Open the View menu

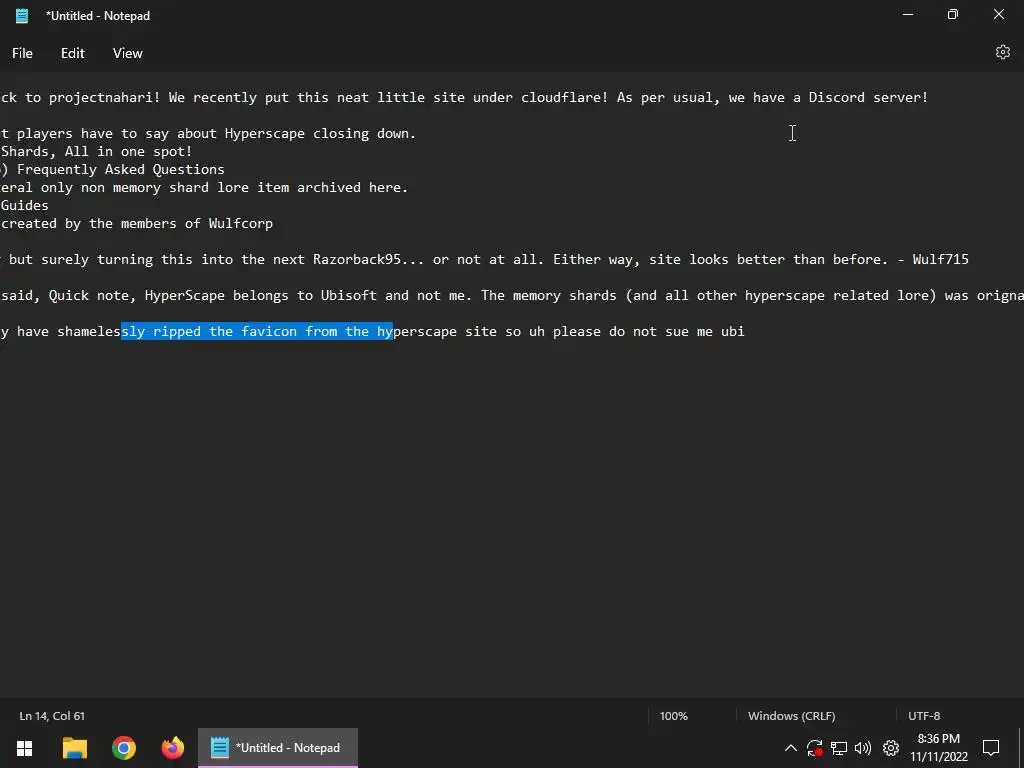[x=127, y=54]
